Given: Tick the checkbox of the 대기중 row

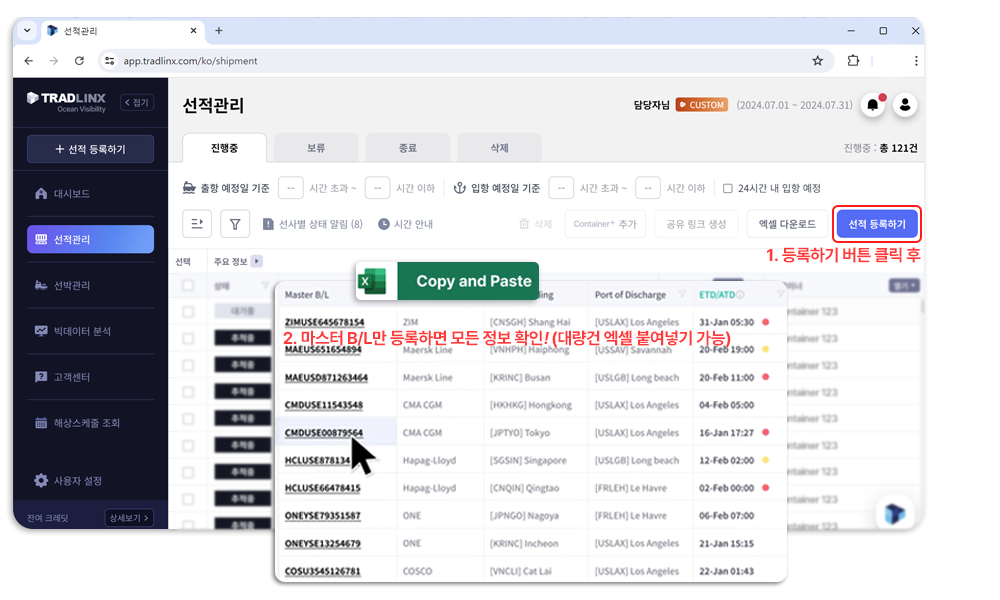Looking at the screenshot, I should tap(188, 312).
